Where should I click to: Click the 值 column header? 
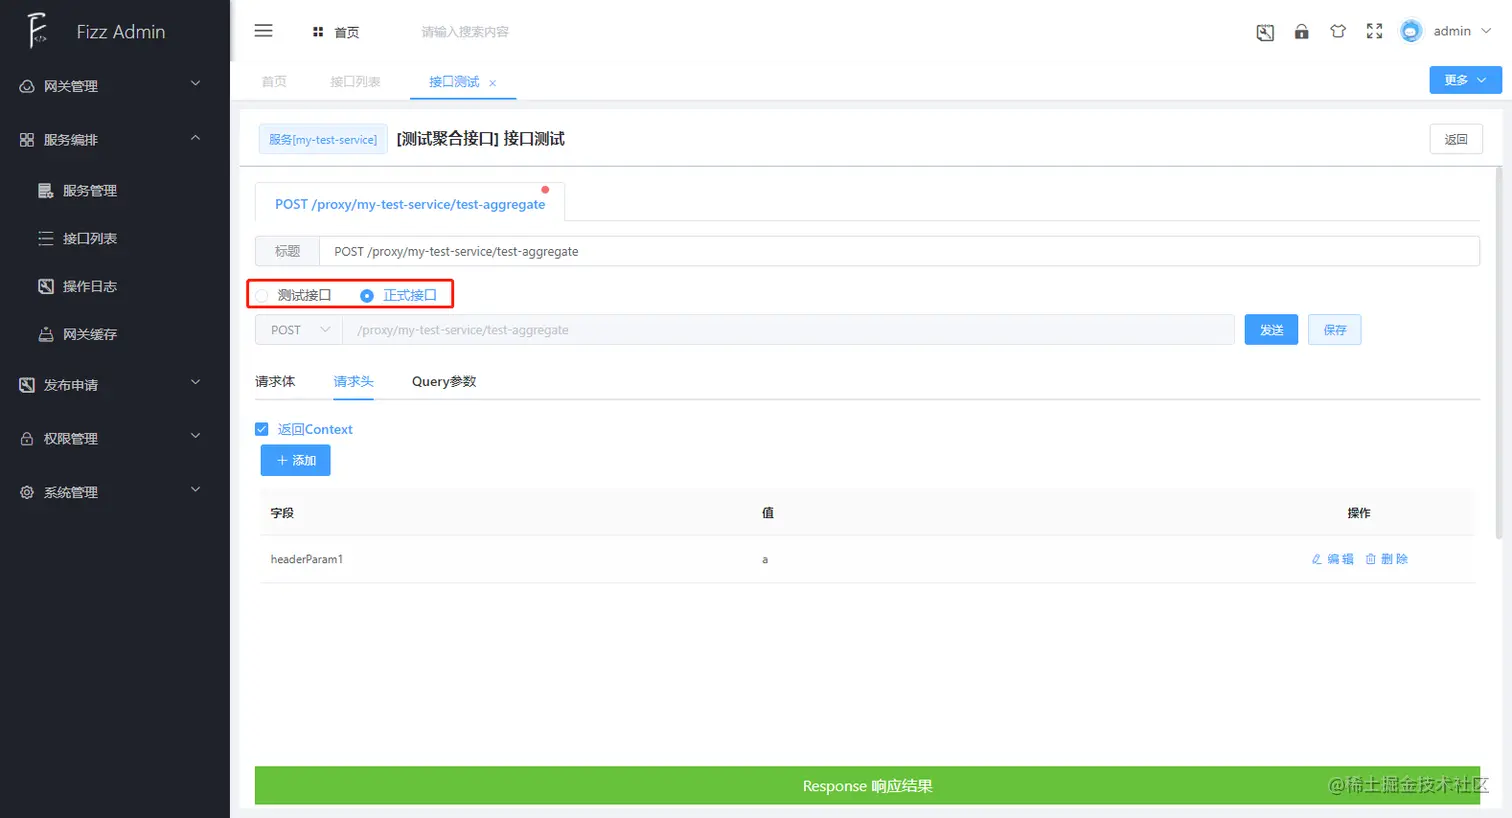768,513
